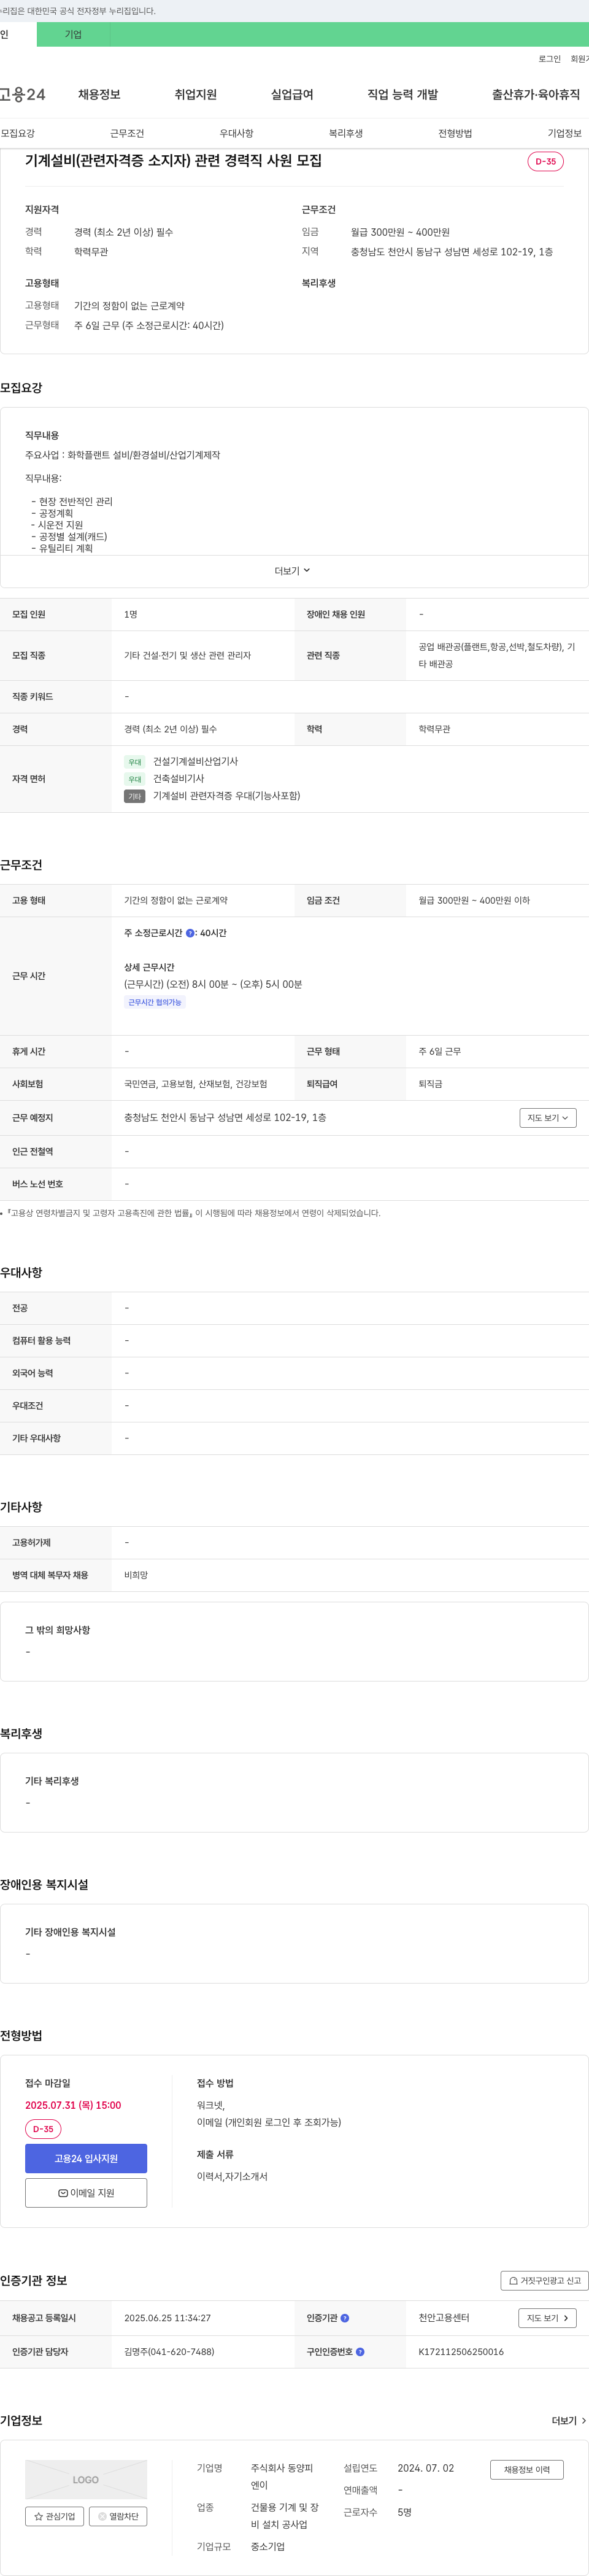The height and width of the screenshot is (2576, 589).
Task: Open 지도 보기 for 천안고용센터
Action: [x=548, y=2318]
